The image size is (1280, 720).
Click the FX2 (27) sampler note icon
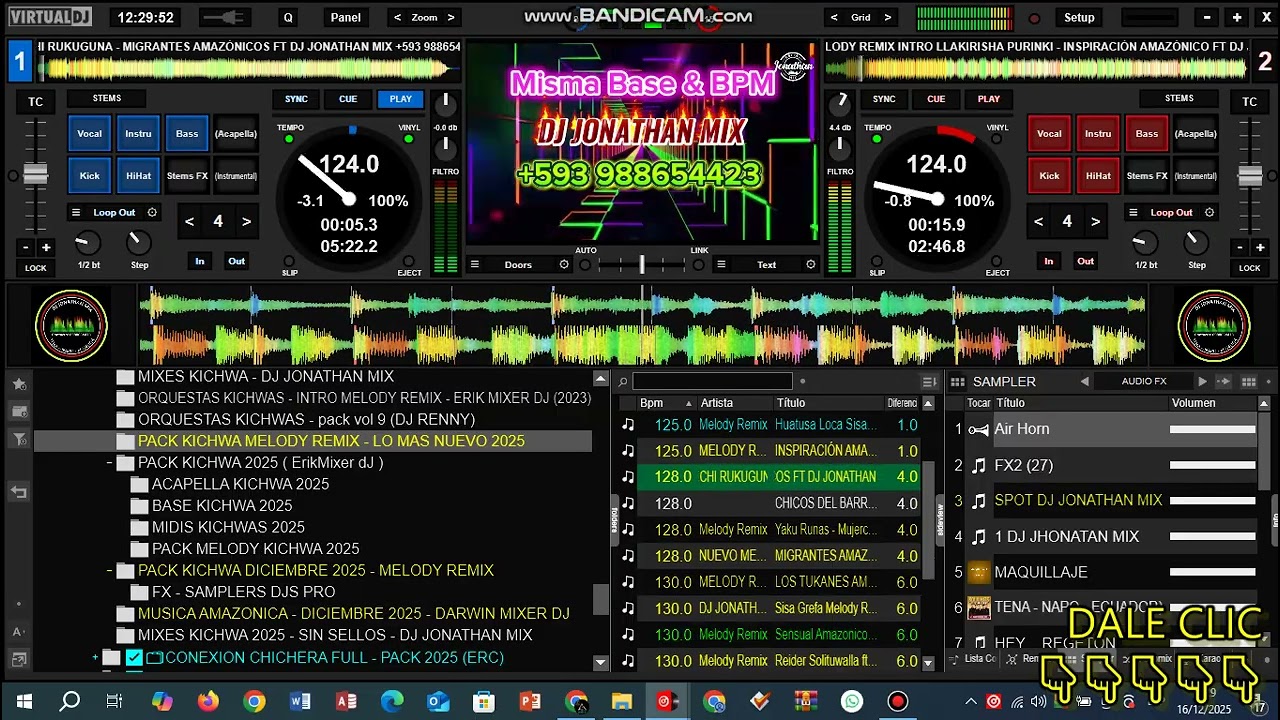tap(979, 465)
